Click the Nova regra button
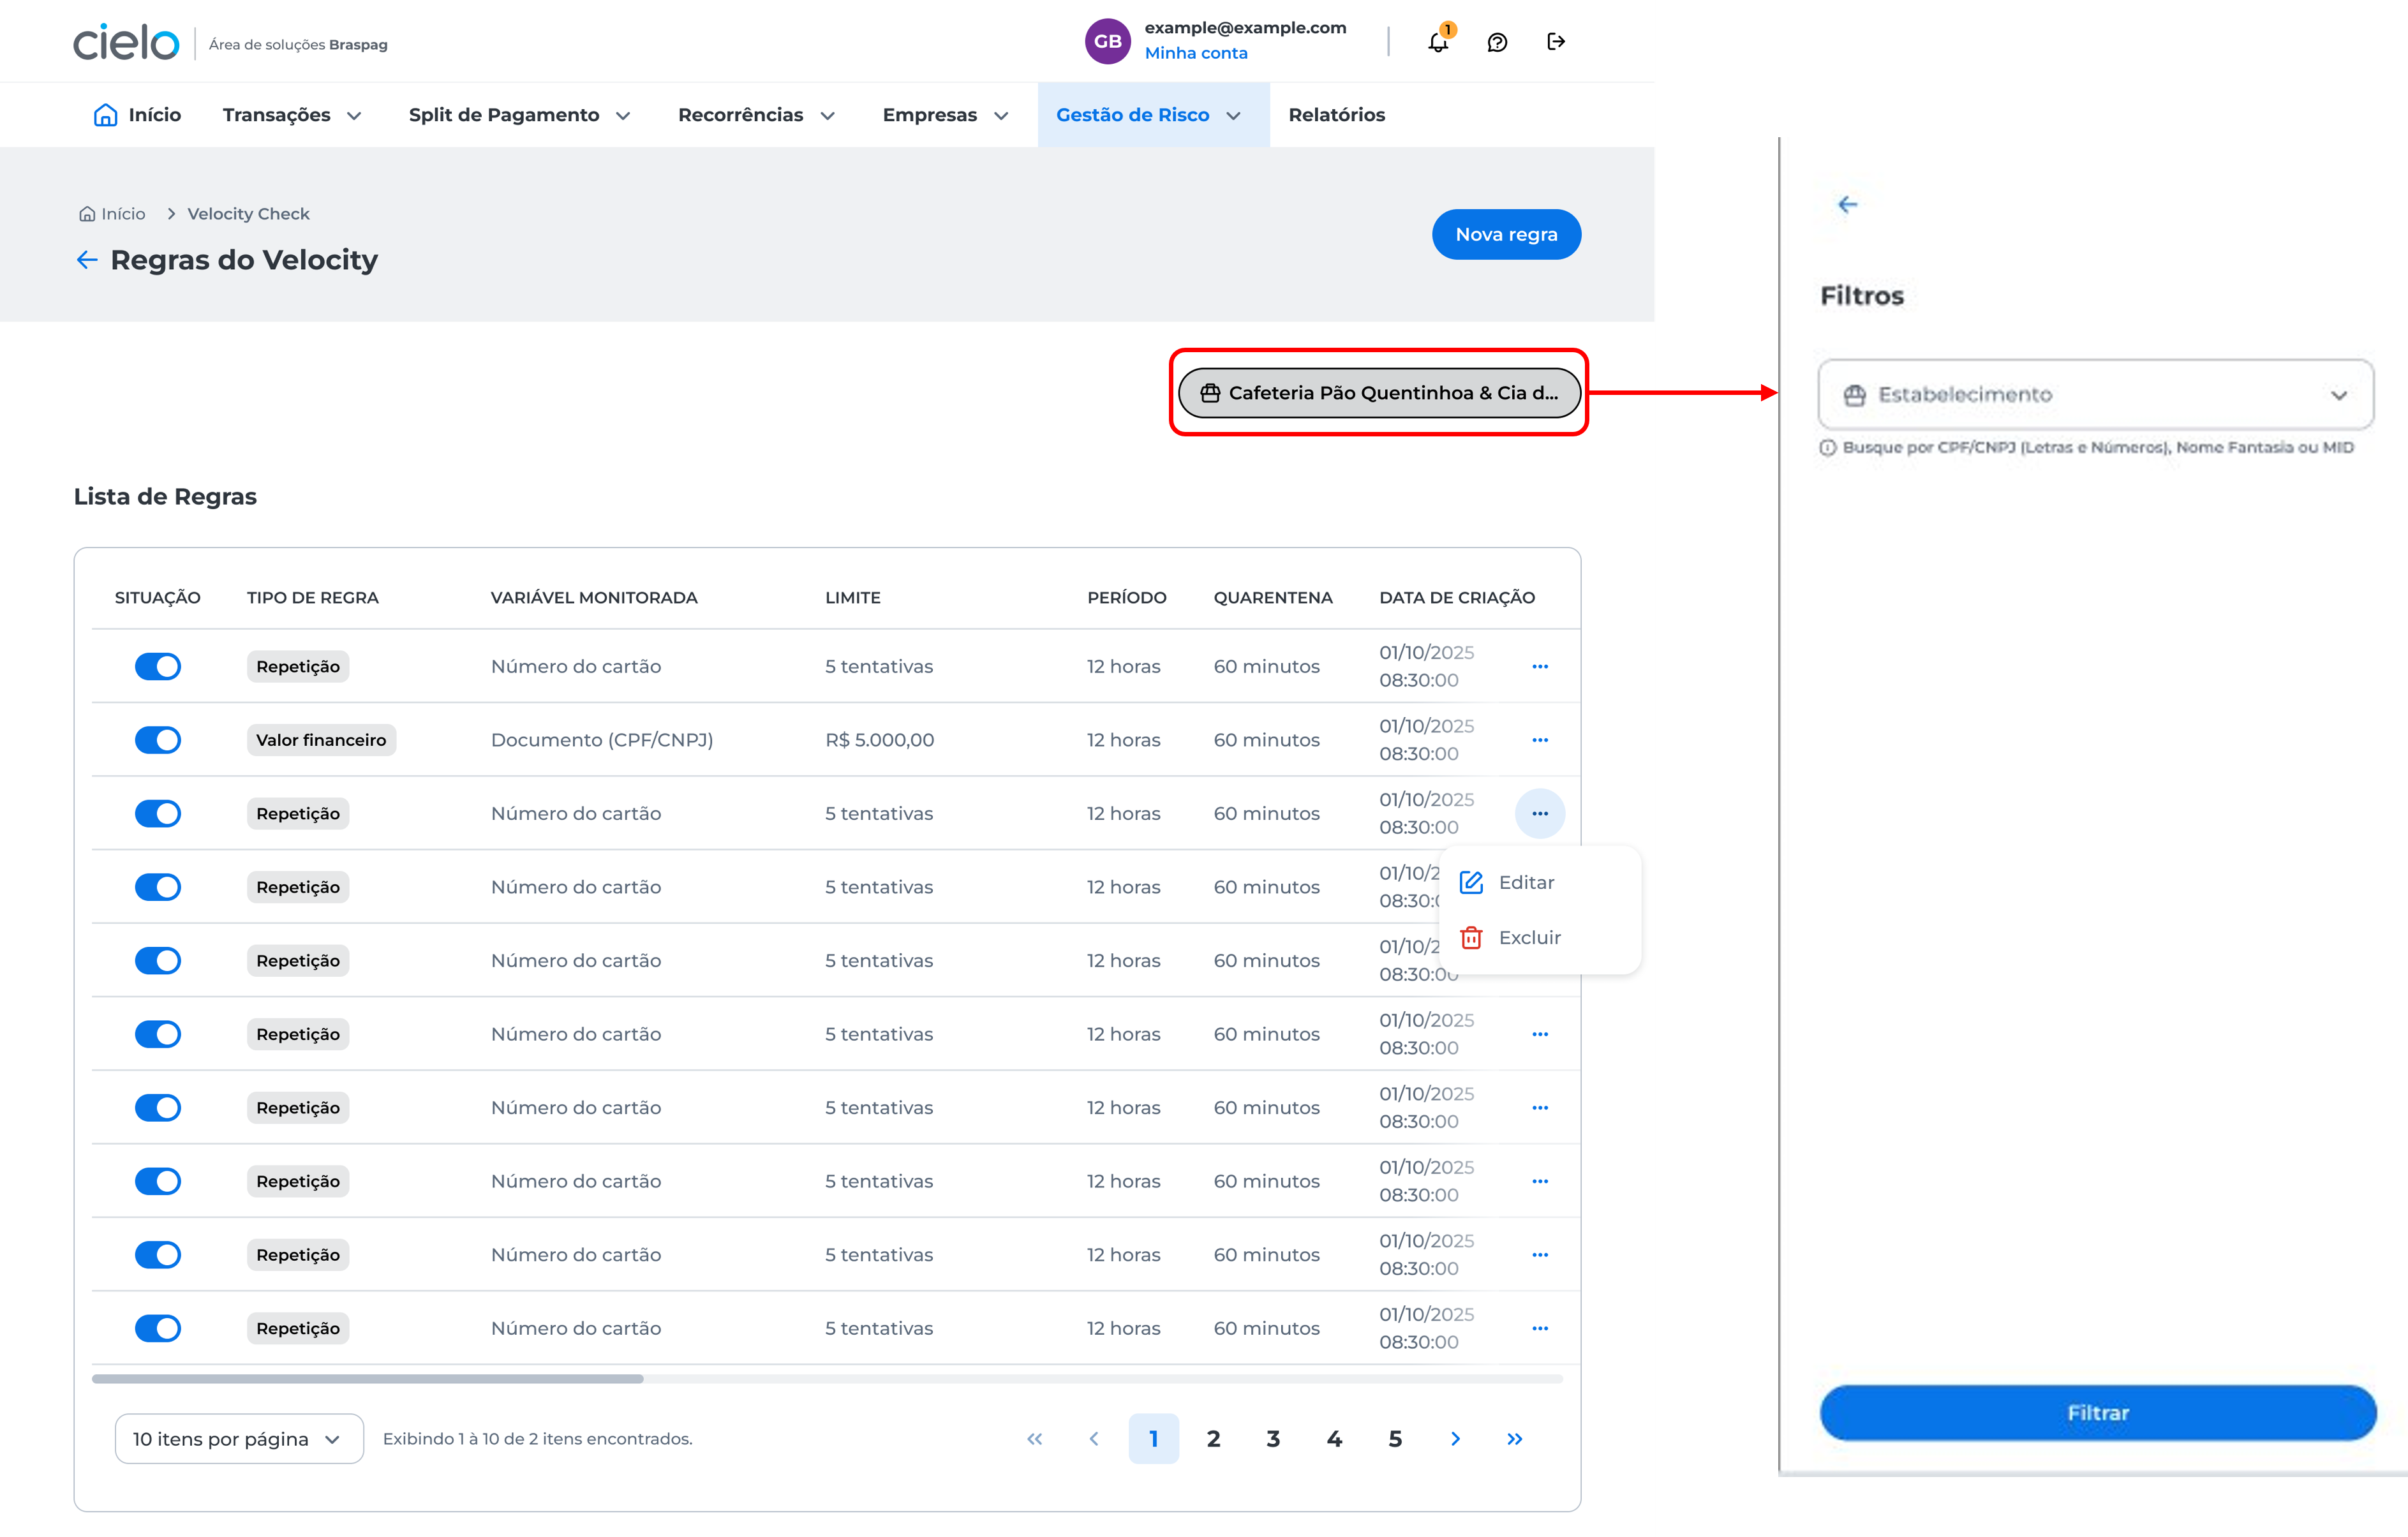Screen dimensions: 2408x1537 (1506, 234)
